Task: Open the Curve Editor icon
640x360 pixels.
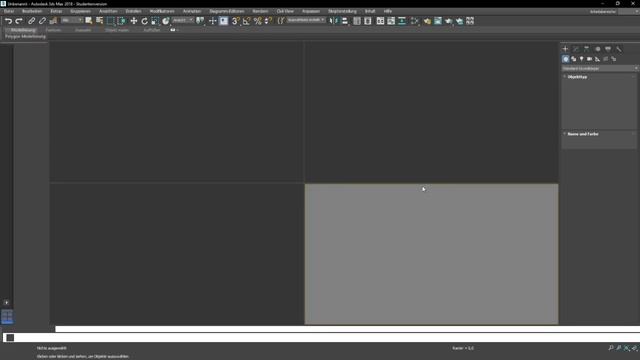Action: (x=391, y=21)
